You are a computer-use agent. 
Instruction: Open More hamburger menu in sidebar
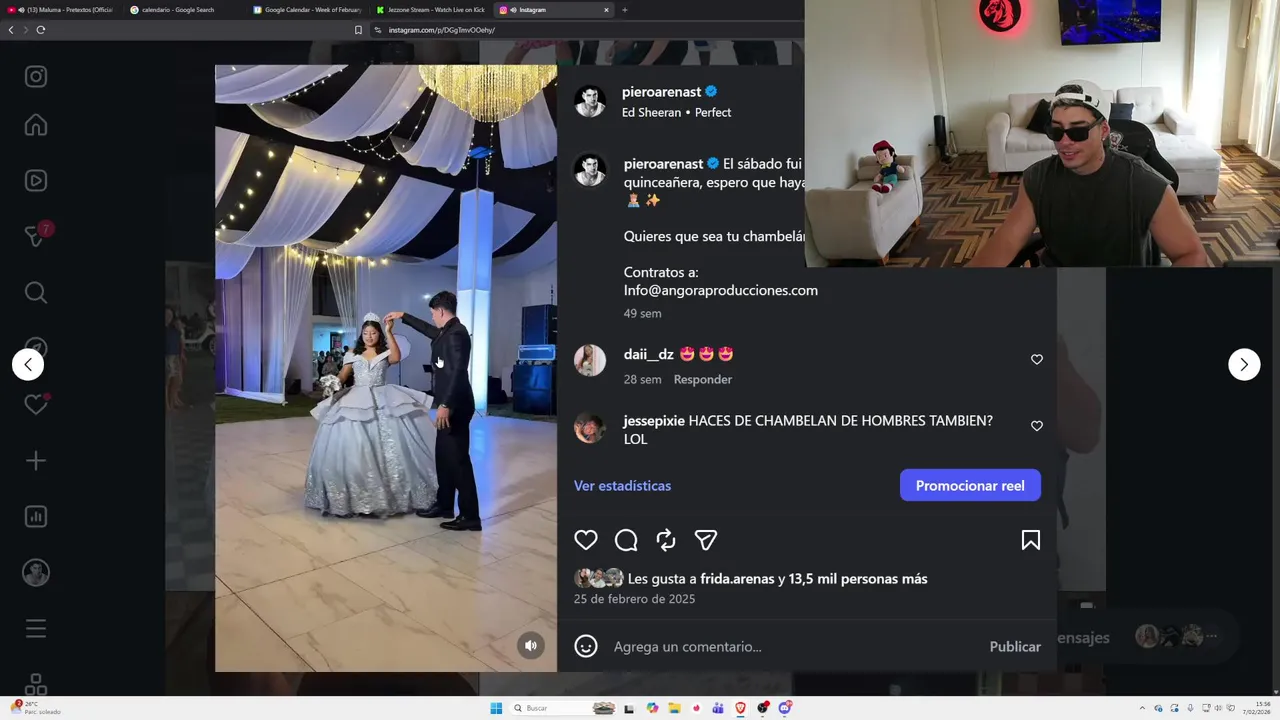pos(36,629)
